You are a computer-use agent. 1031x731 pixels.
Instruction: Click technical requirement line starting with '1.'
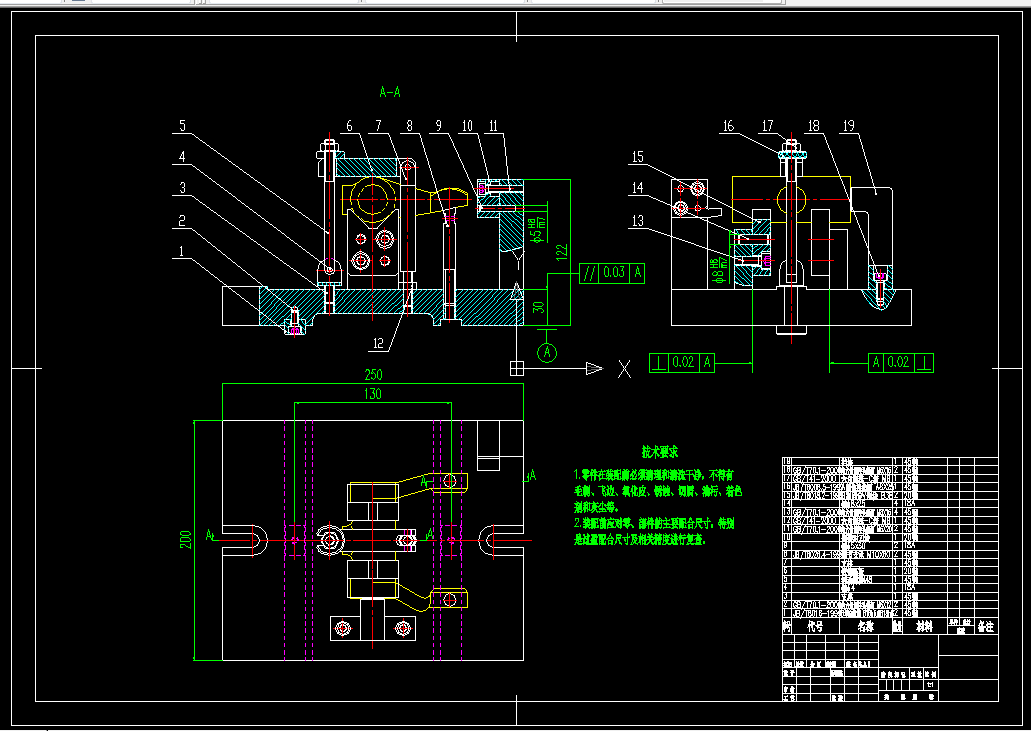tap(654, 475)
